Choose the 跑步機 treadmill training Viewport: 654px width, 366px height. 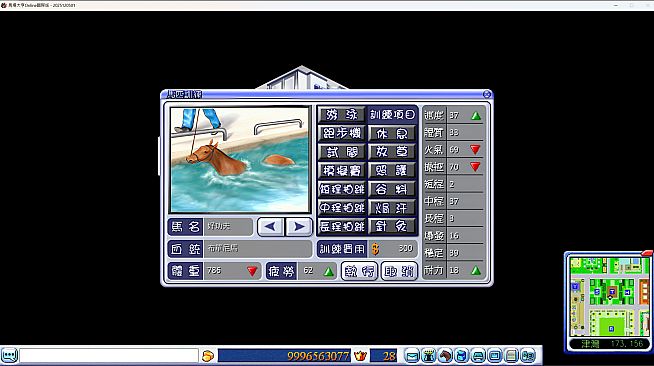(x=342, y=133)
